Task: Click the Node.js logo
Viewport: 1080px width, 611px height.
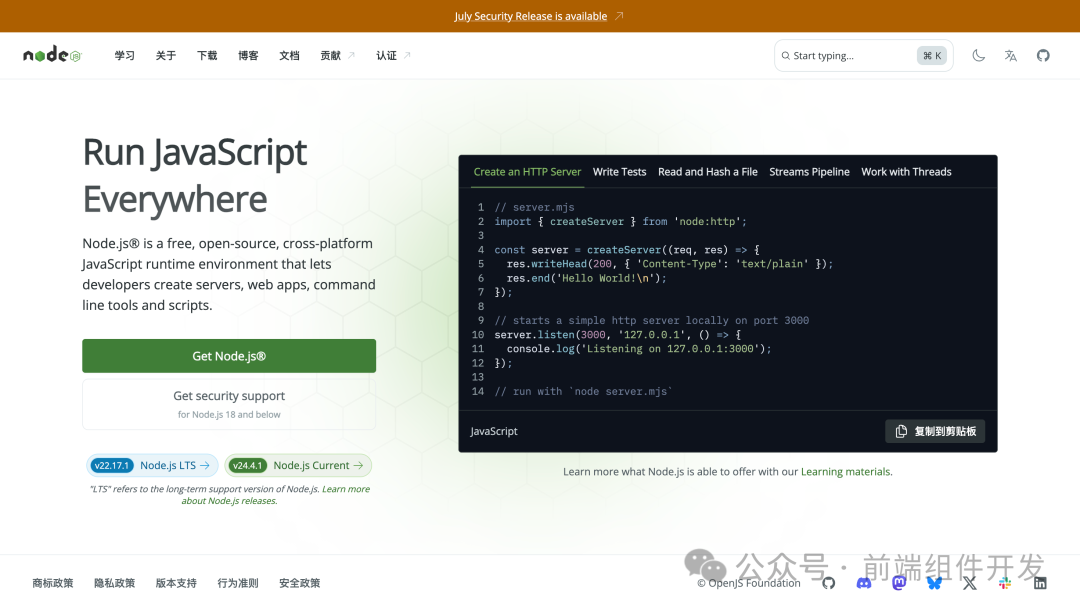Action: point(52,55)
